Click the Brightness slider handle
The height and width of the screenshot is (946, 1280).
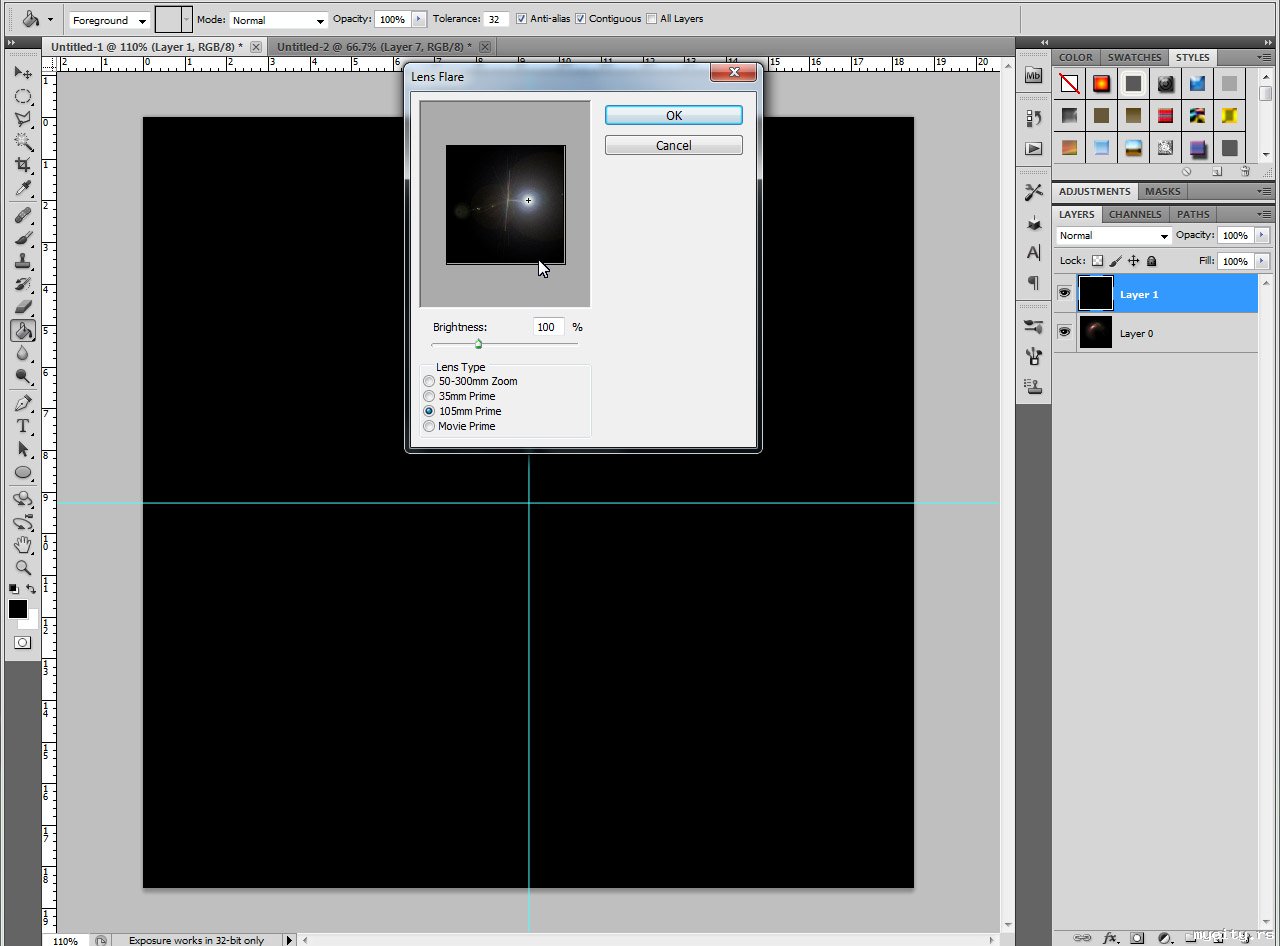(x=478, y=344)
